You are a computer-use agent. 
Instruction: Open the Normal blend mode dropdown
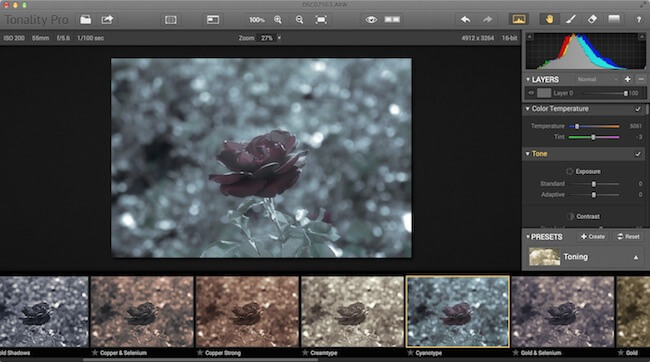(x=597, y=79)
